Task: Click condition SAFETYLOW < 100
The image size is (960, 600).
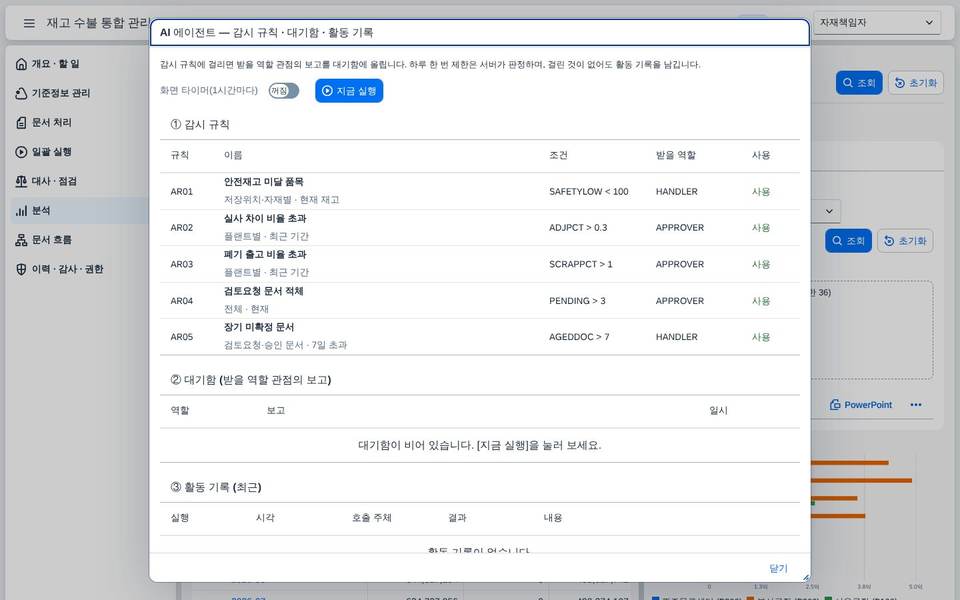Action: [x=588, y=192]
